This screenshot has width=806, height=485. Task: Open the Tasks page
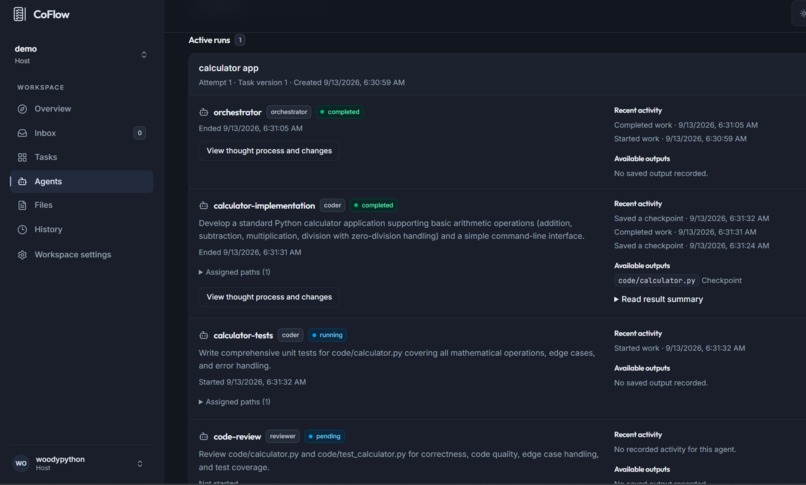(x=81, y=157)
